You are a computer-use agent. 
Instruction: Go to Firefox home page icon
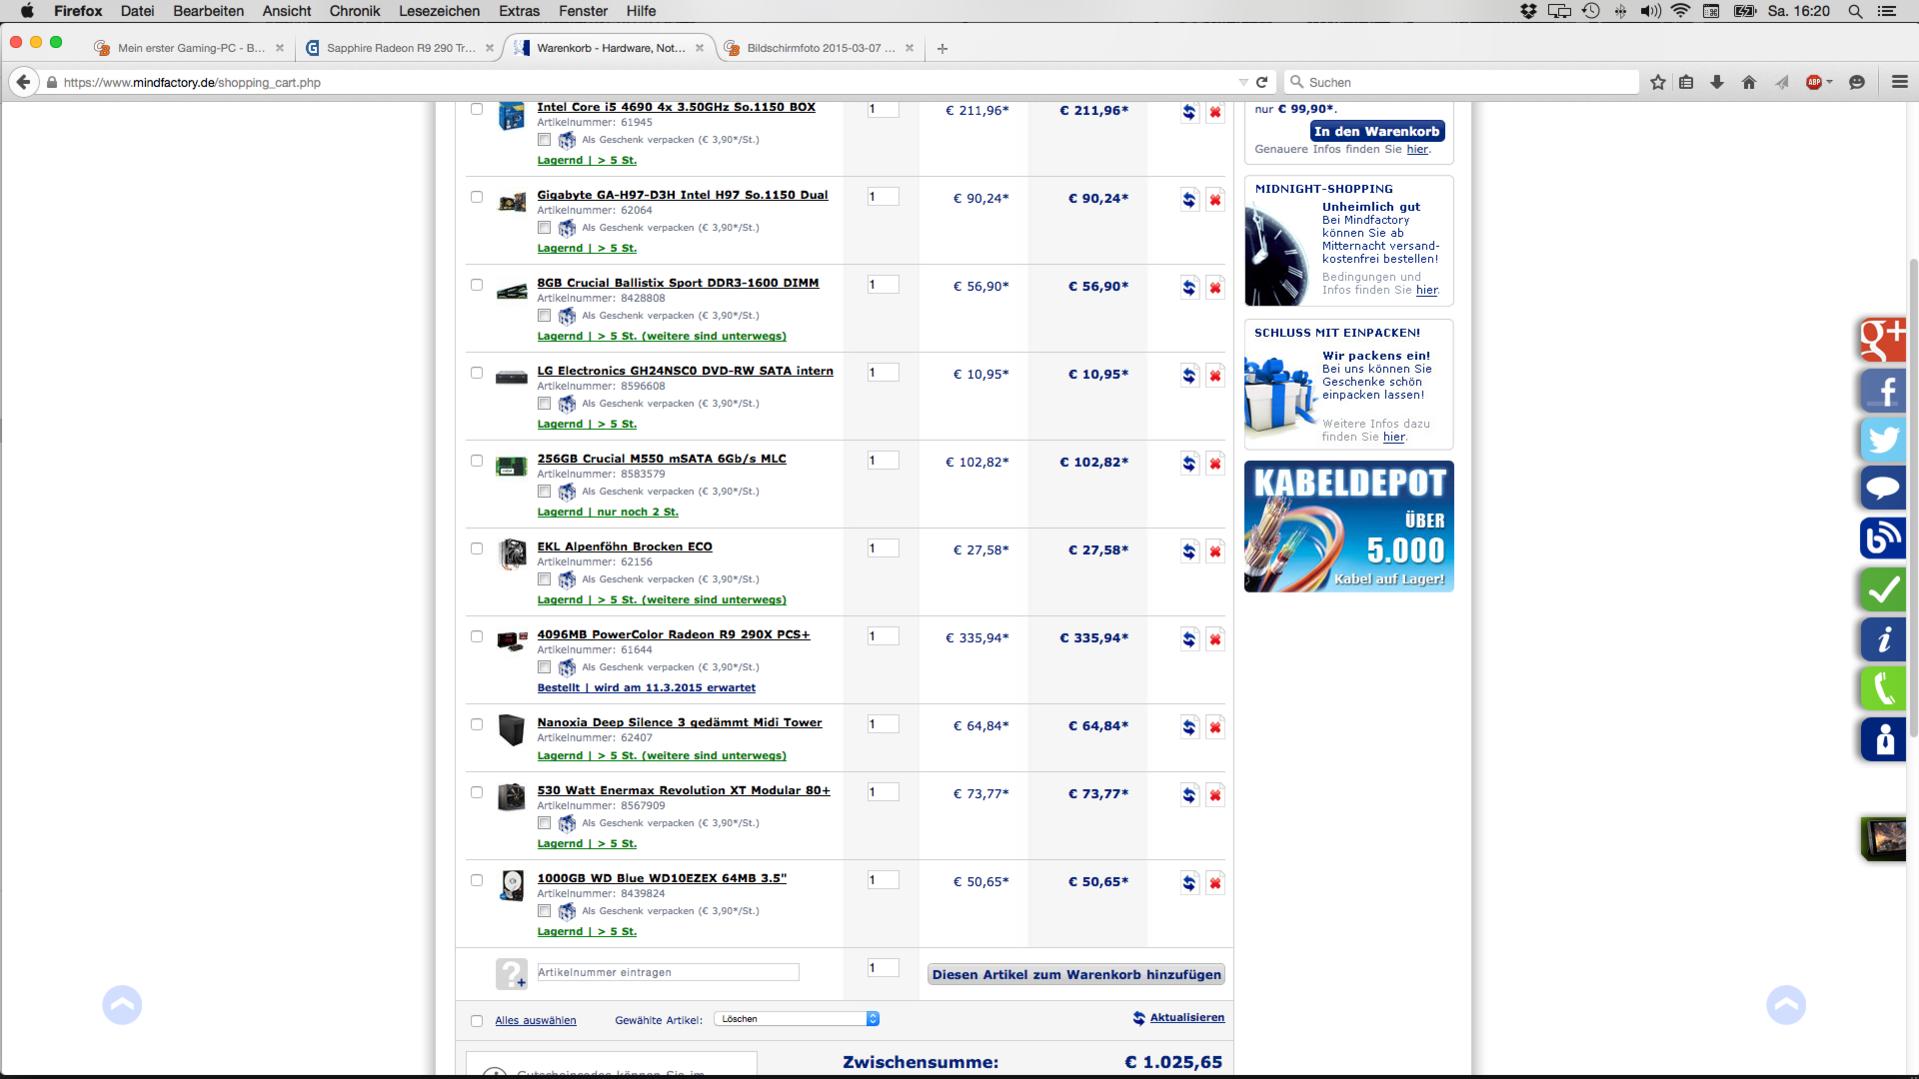pos(1749,82)
